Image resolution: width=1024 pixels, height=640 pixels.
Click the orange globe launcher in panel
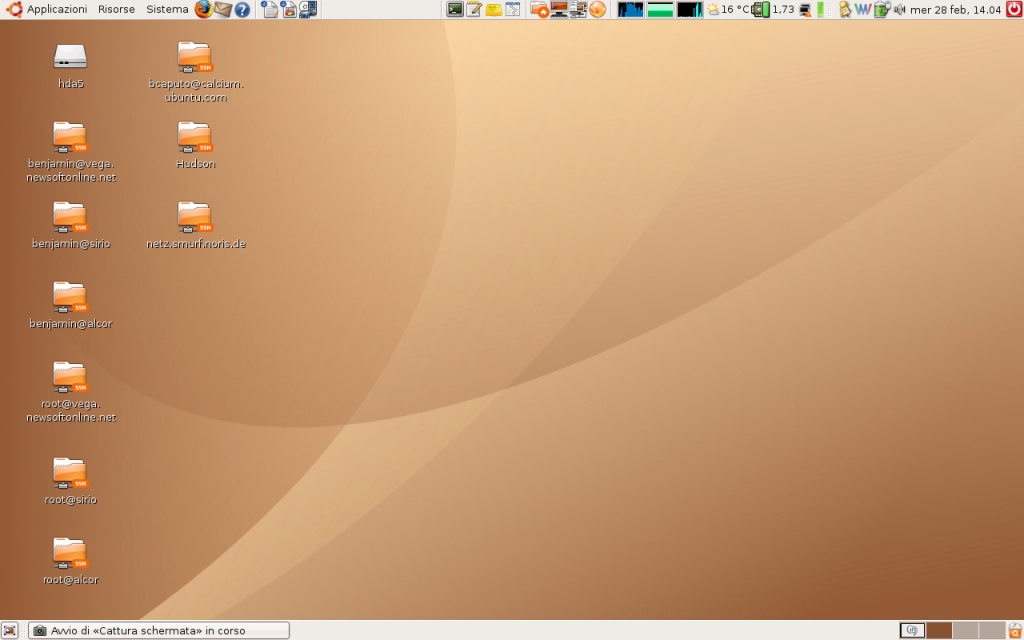pos(598,9)
